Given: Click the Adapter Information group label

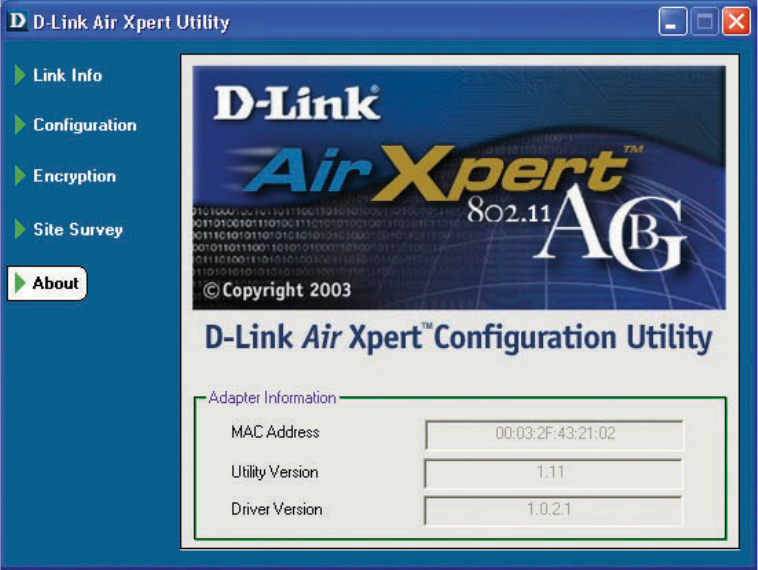Looking at the screenshot, I should 272,398.
